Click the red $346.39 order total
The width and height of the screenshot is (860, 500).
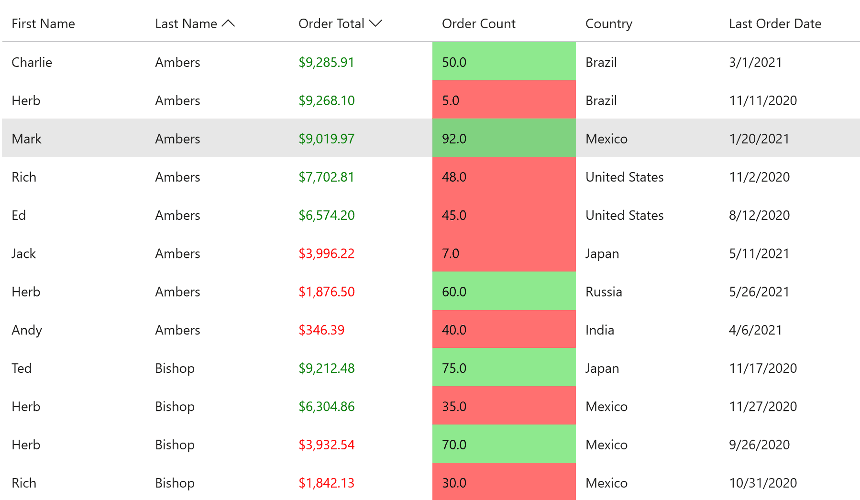(321, 330)
